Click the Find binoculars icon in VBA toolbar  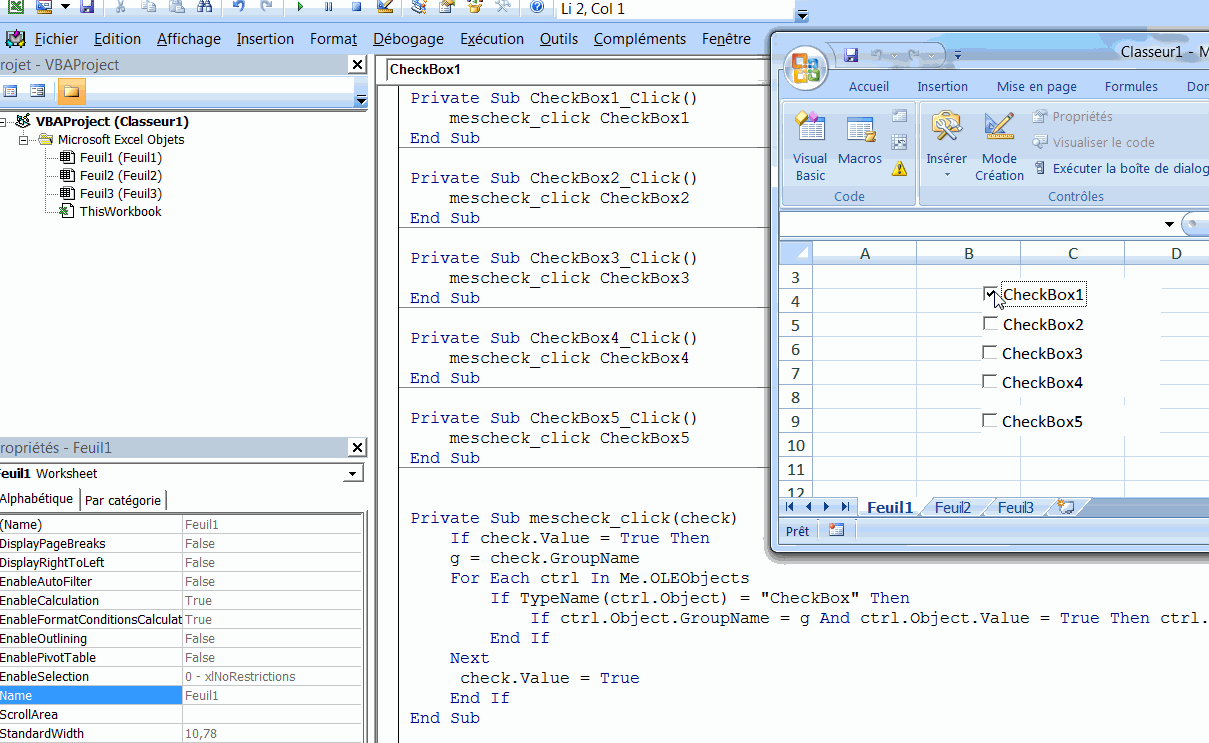pyautogui.click(x=205, y=7)
